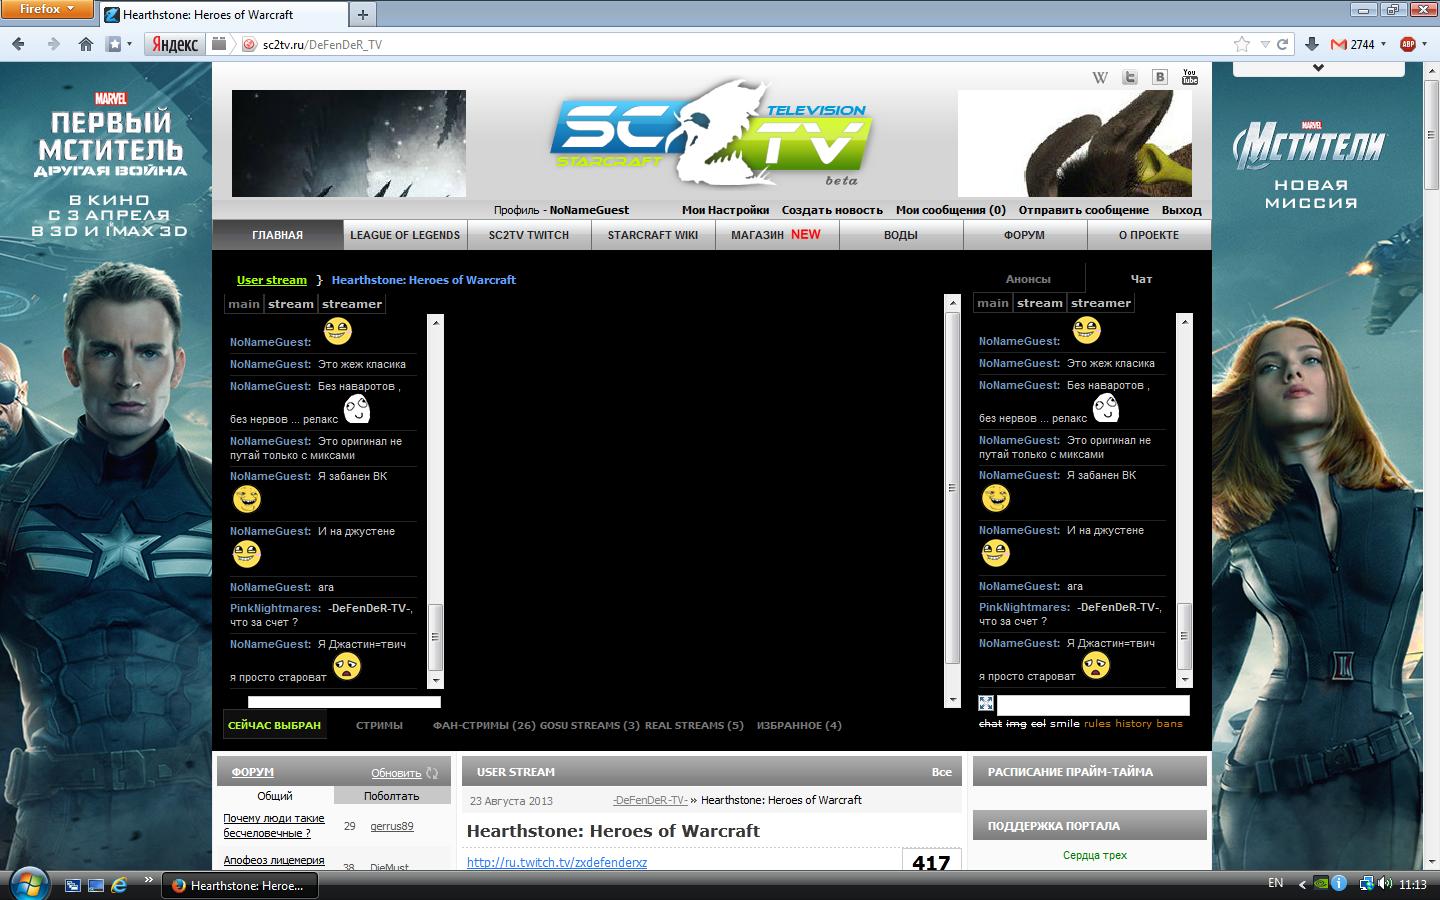Click Создать новость link
Image resolution: width=1440 pixels, height=900 pixels.
832,210
